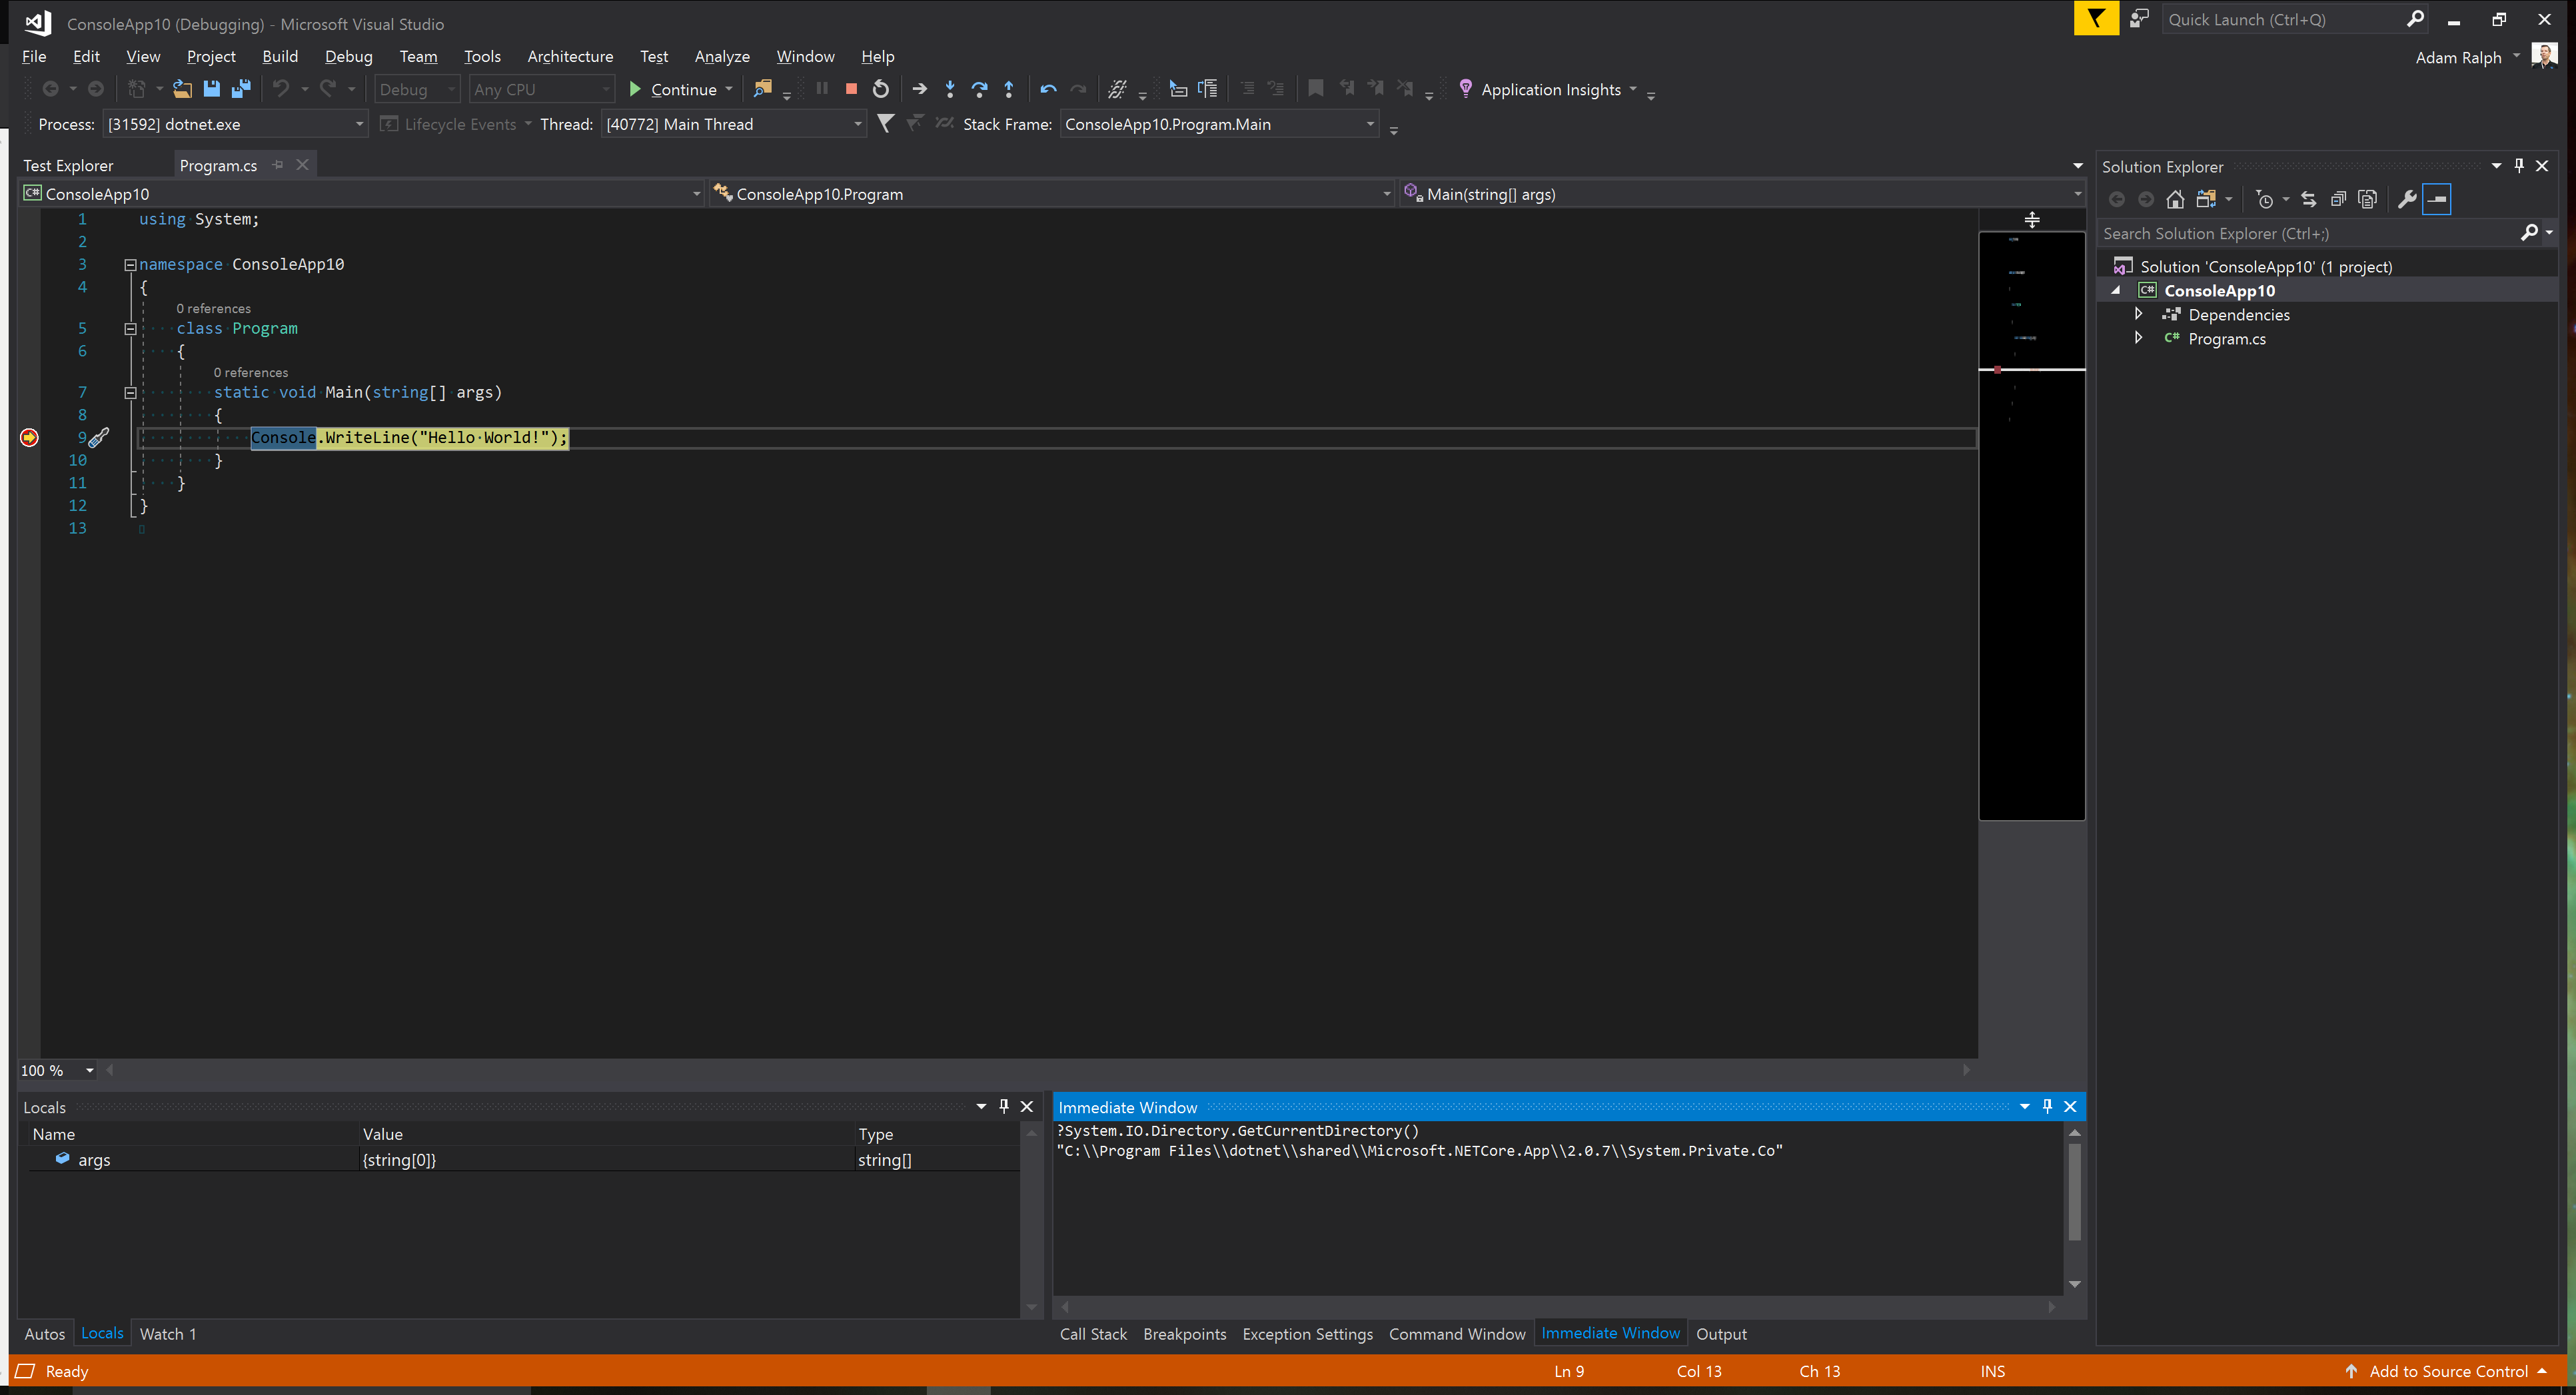Toggle the breakpoint on line 9
The height and width of the screenshot is (1395, 2576).
point(29,437)
